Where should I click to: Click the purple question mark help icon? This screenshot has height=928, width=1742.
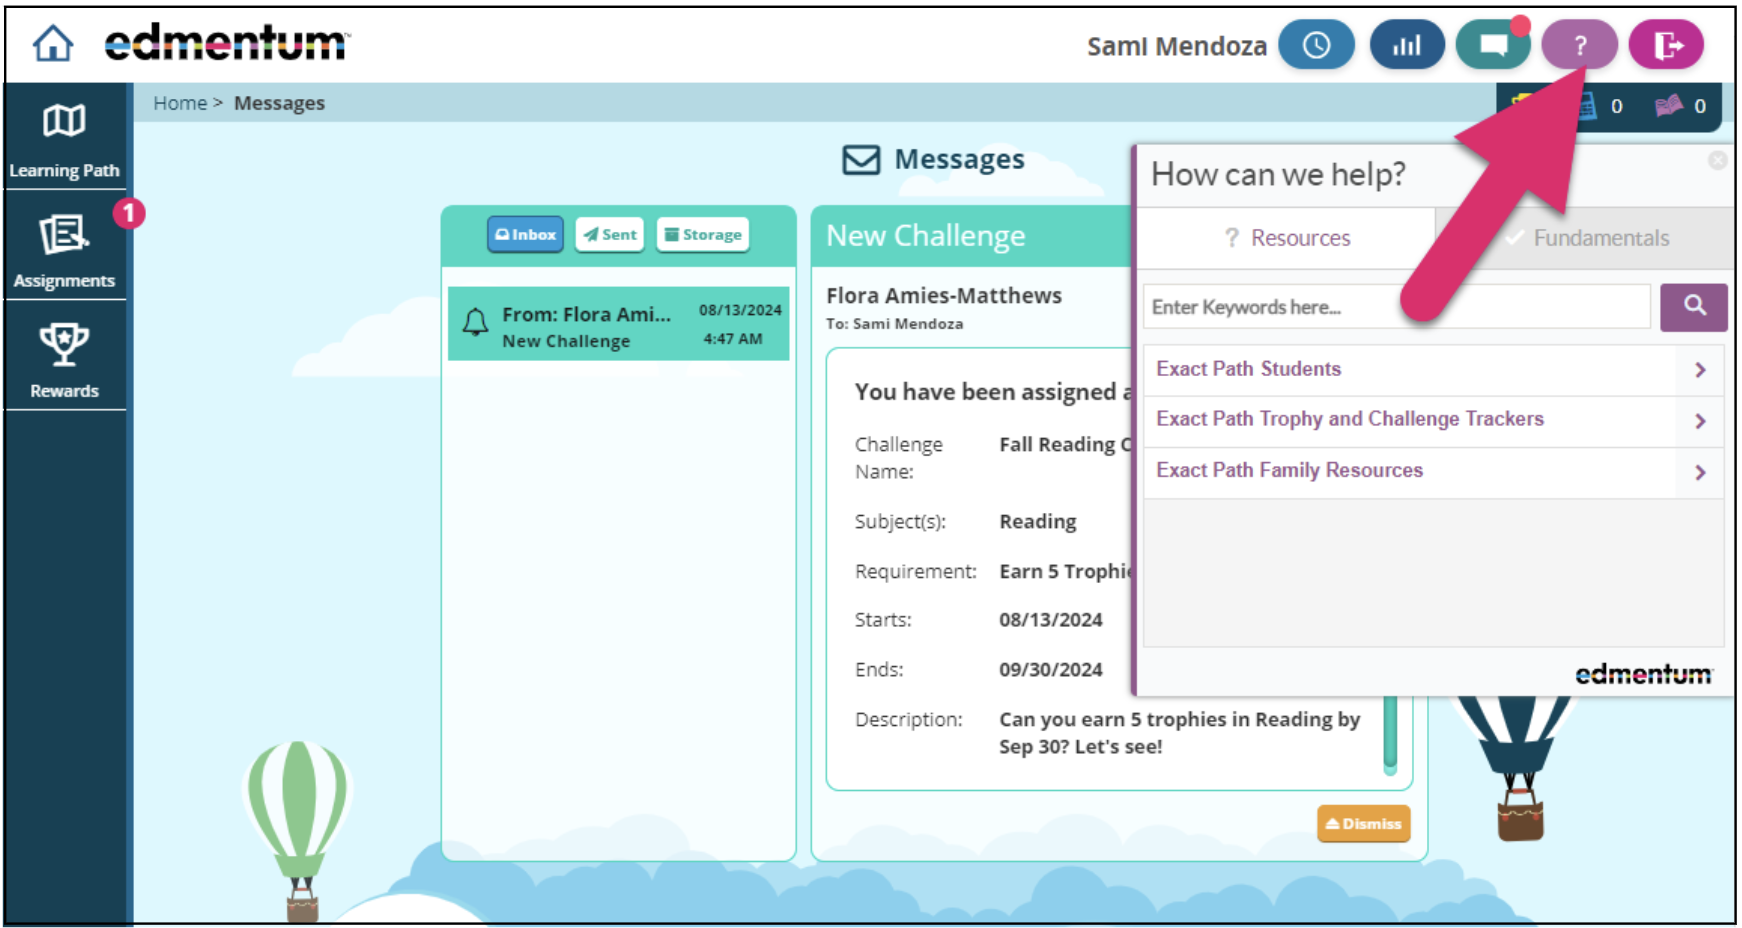(x=1579, y=45)
